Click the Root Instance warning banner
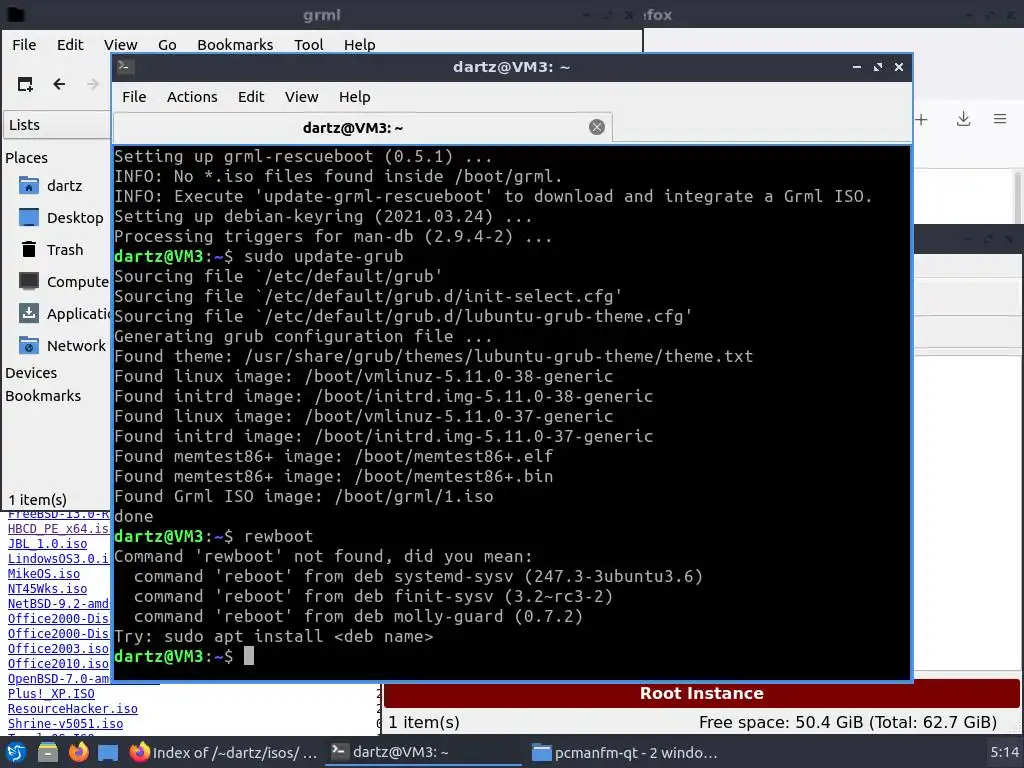The height and width of the screenshot is (768, 1024). (x=701, y=694)
